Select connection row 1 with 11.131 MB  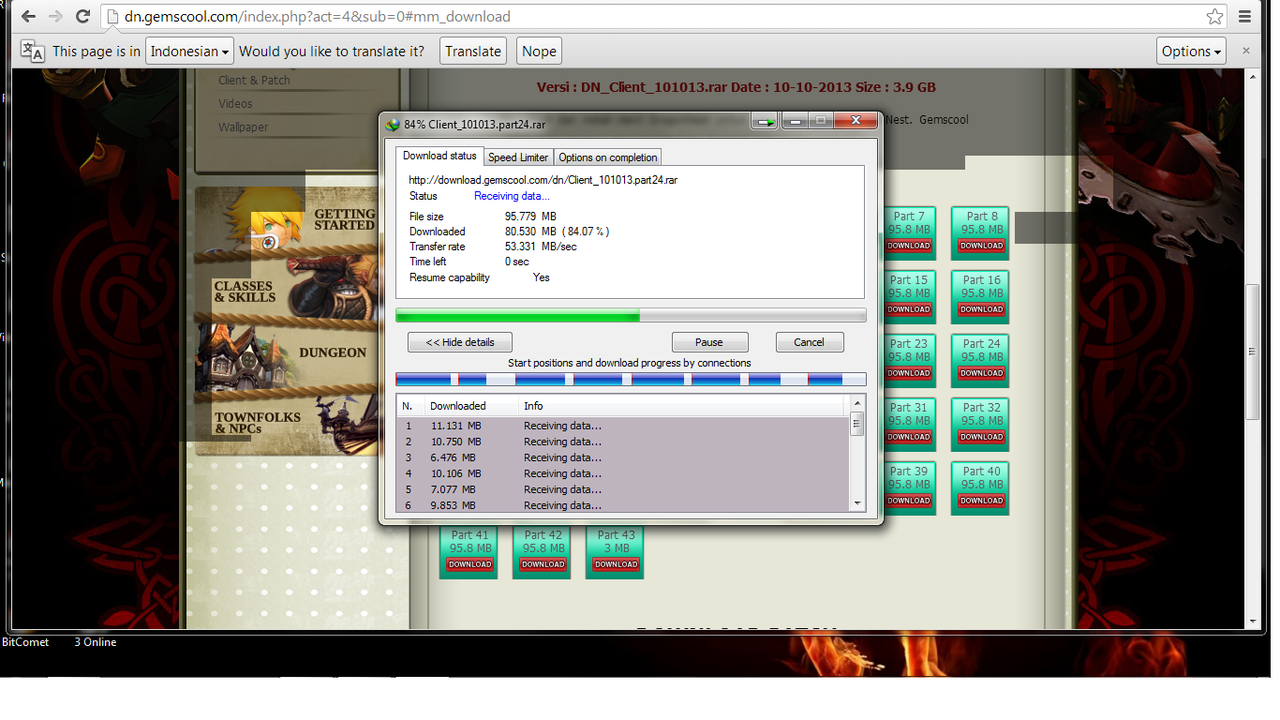coord(623,426)
